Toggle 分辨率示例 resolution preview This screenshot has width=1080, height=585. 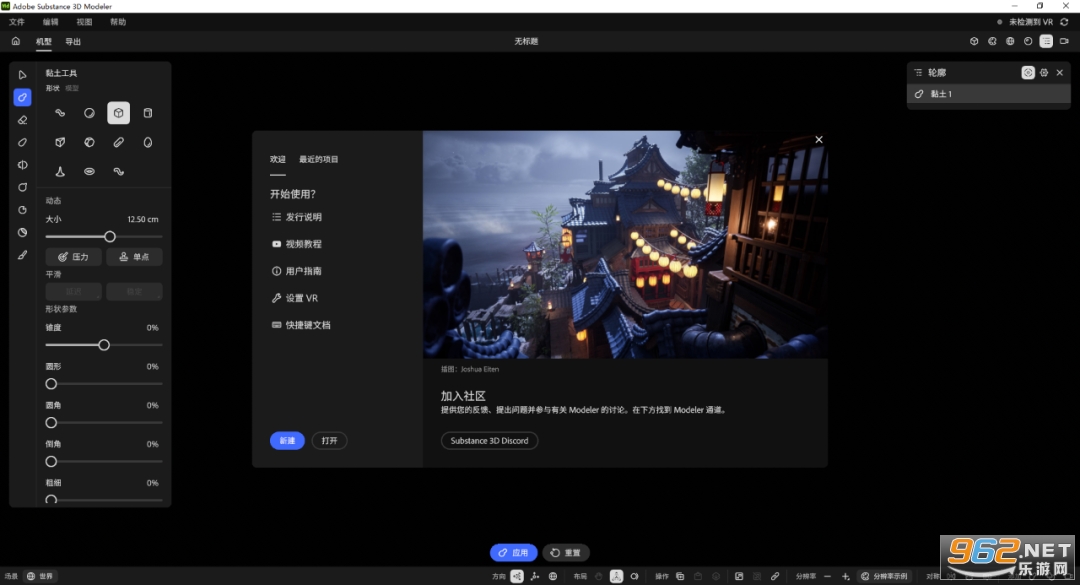pyautogui.click(x=884, y=576)
